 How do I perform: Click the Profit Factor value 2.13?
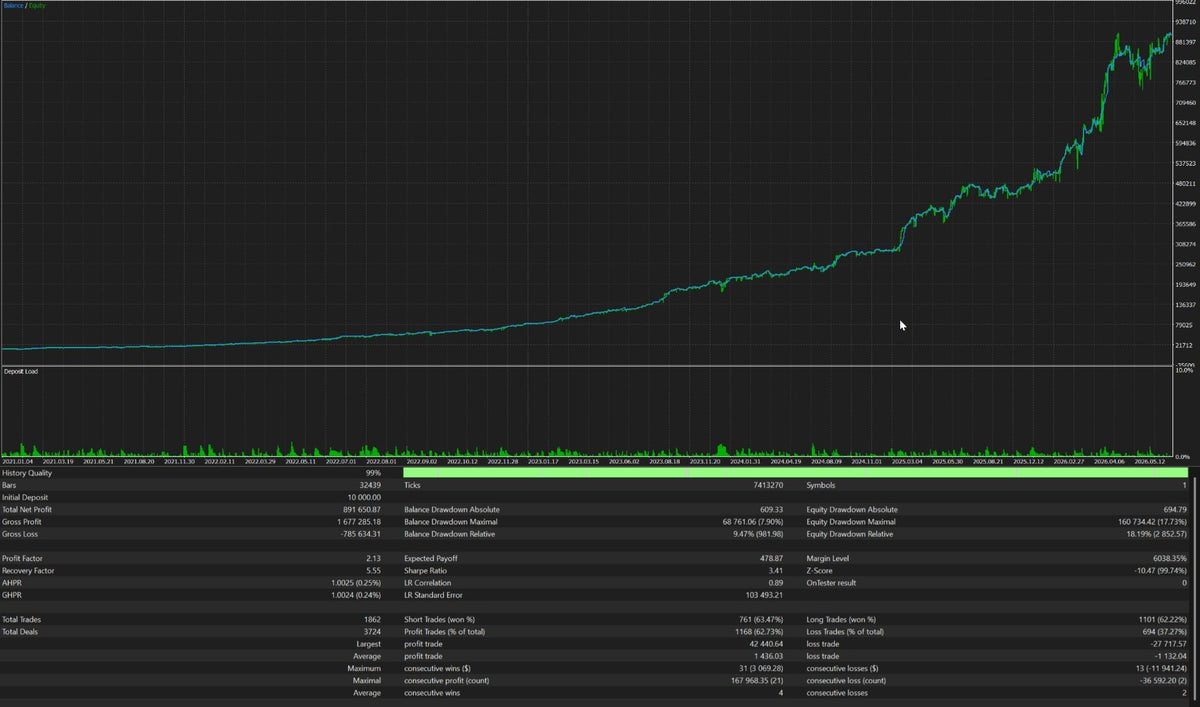point(372,558)
